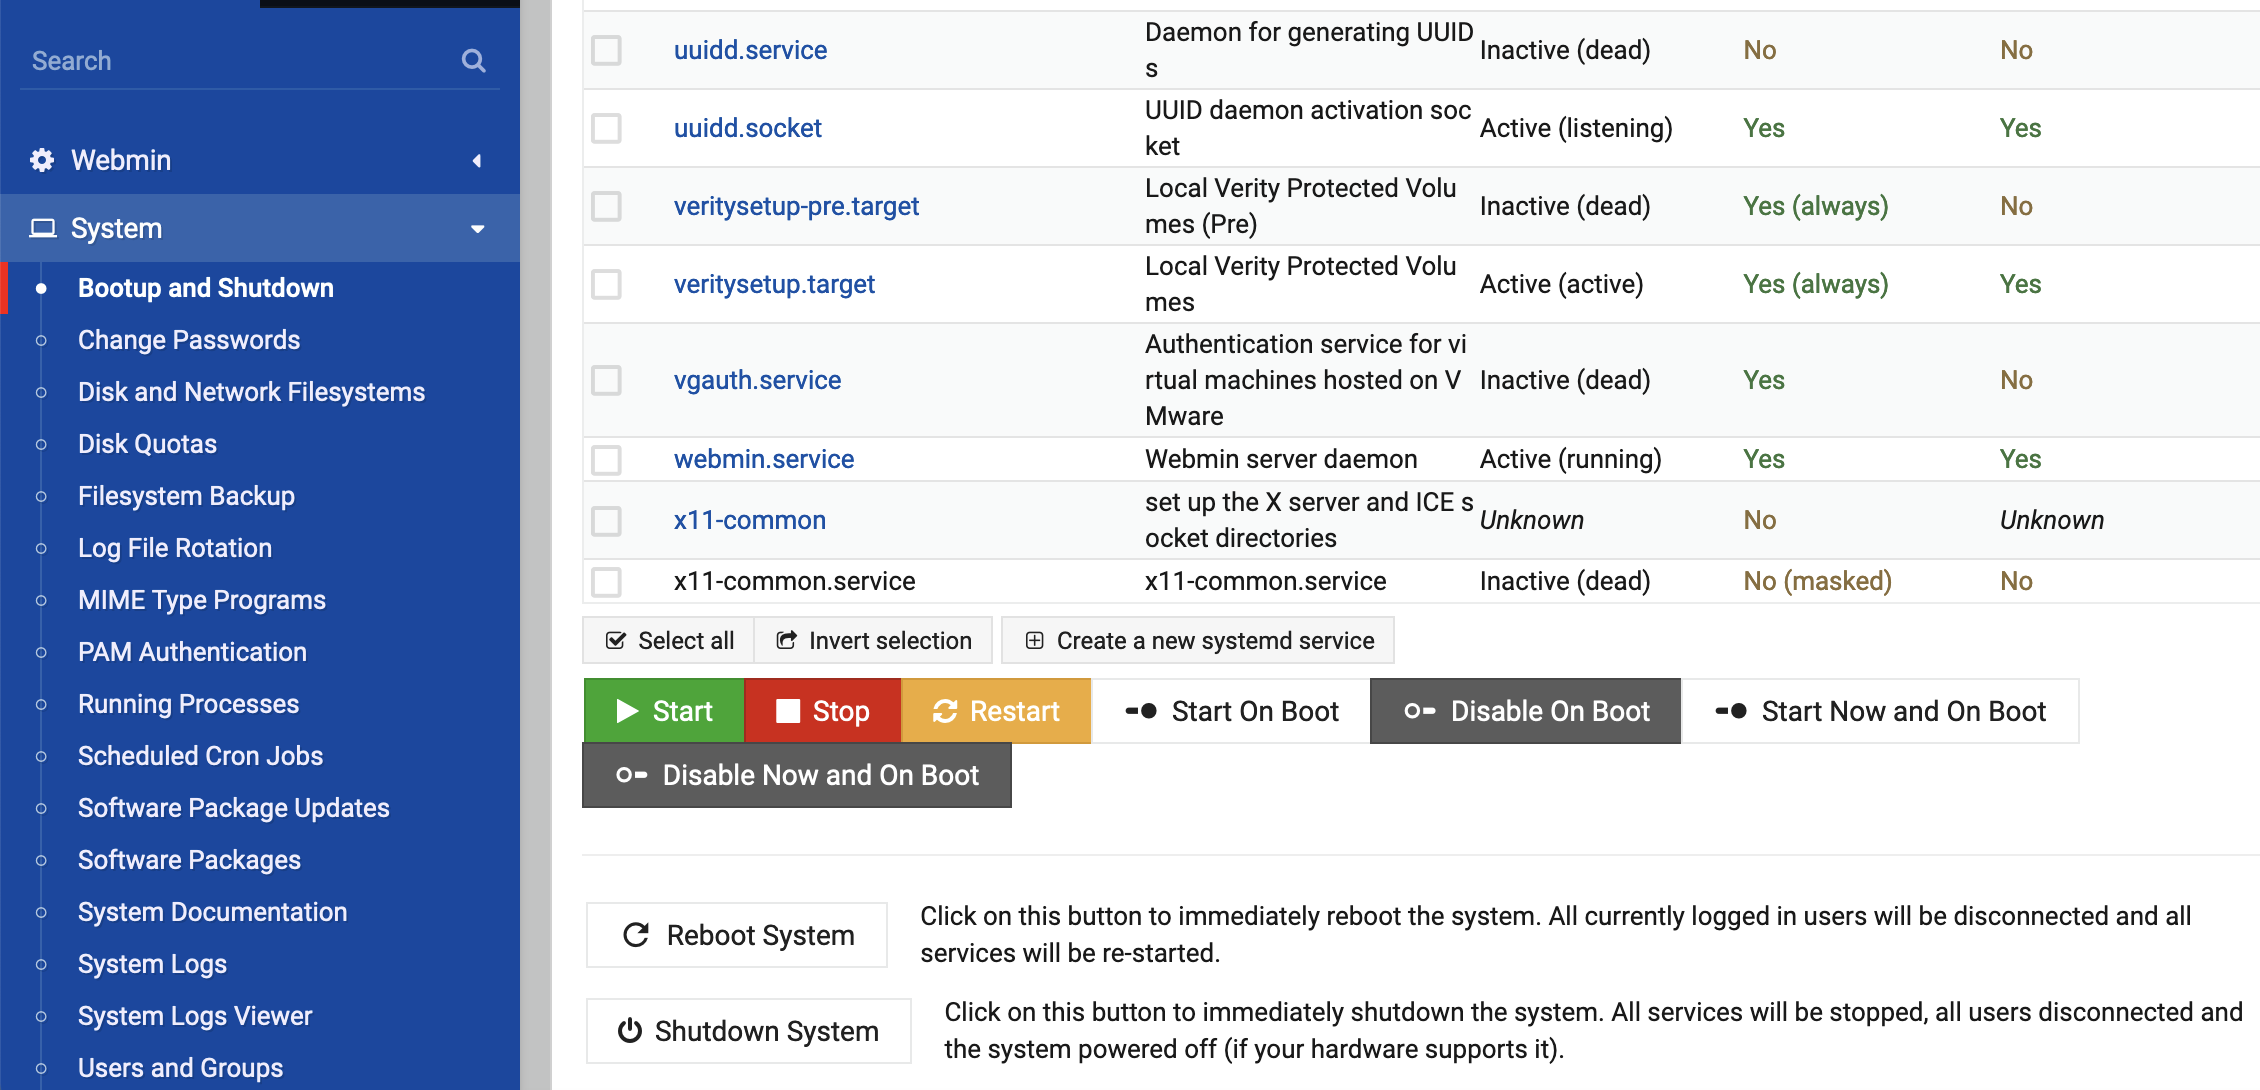The height and width of the screenshot is (1090, 2260).
Task: Open Filesystem Backup menu item
Action: (187, 496)
